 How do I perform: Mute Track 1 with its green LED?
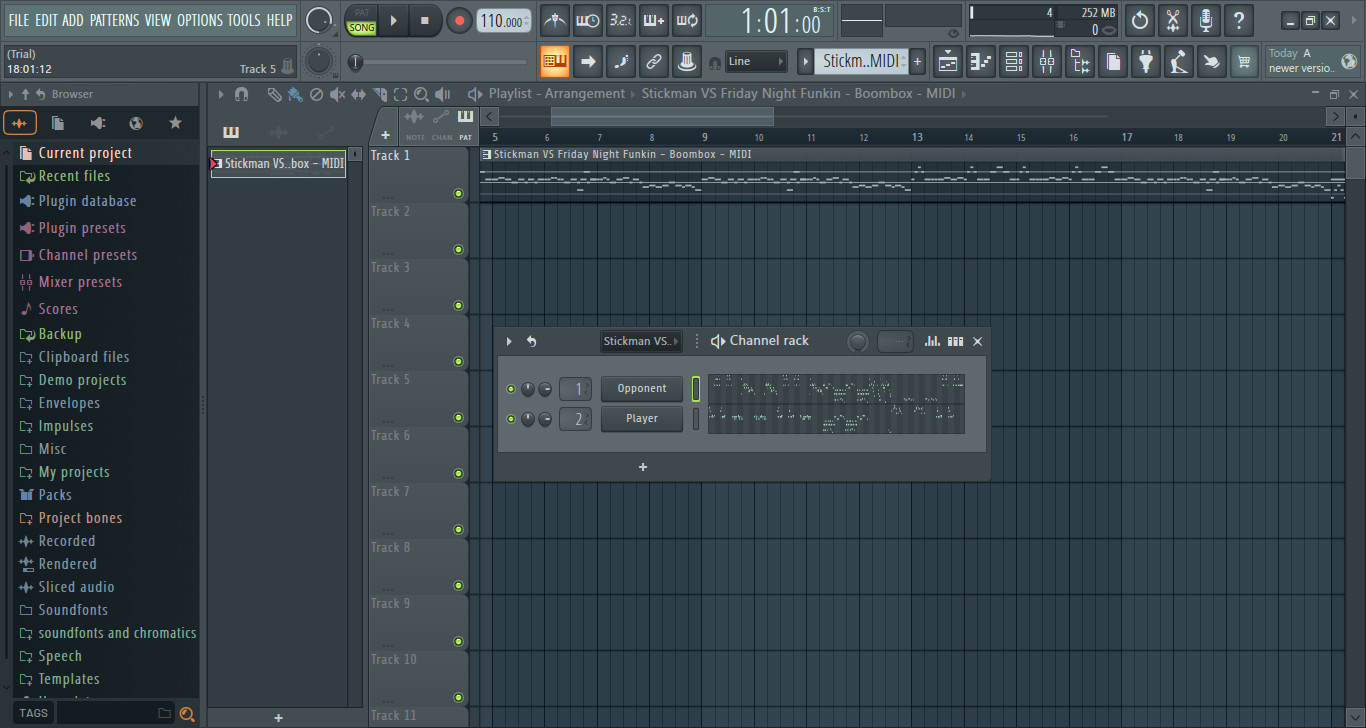click(x=458, y=193)
